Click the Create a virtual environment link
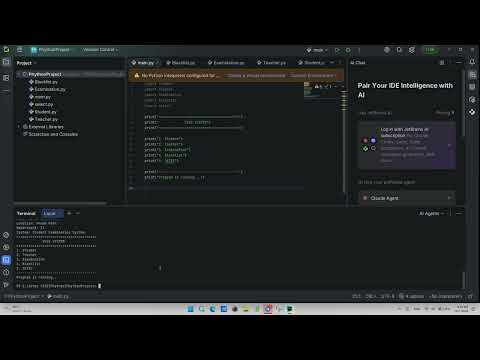This screenshot has height=360, width=480. [x=256, y=76]
